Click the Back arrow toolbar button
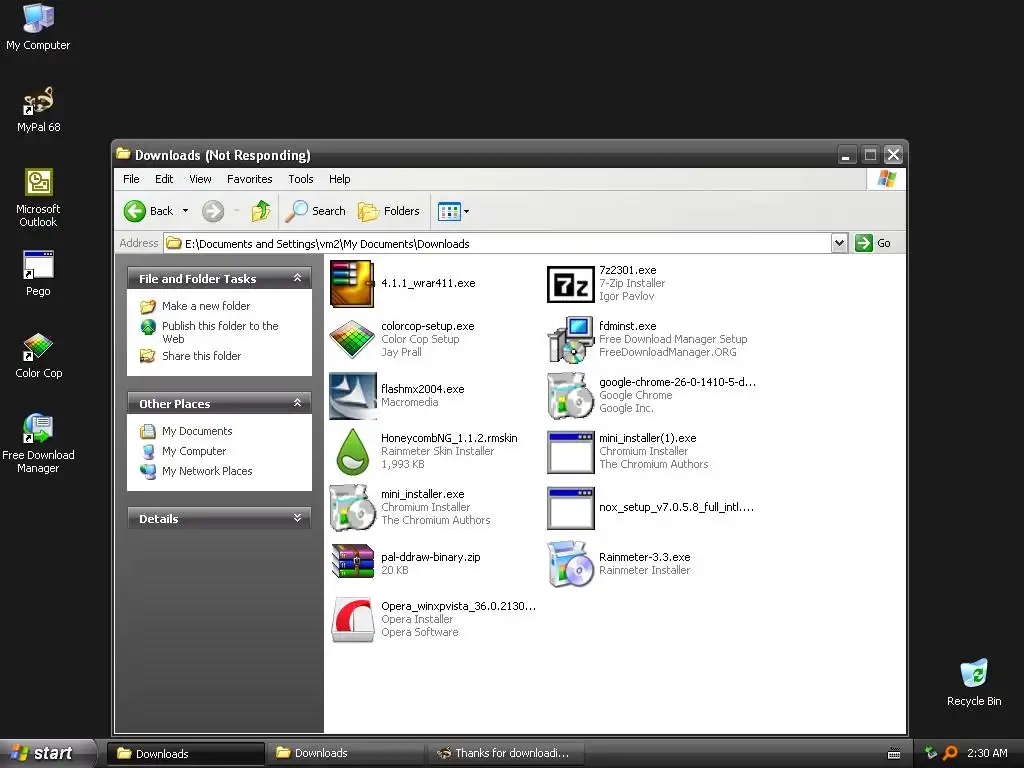Viewport: 1024px width, 768px height. coord(148,211)
